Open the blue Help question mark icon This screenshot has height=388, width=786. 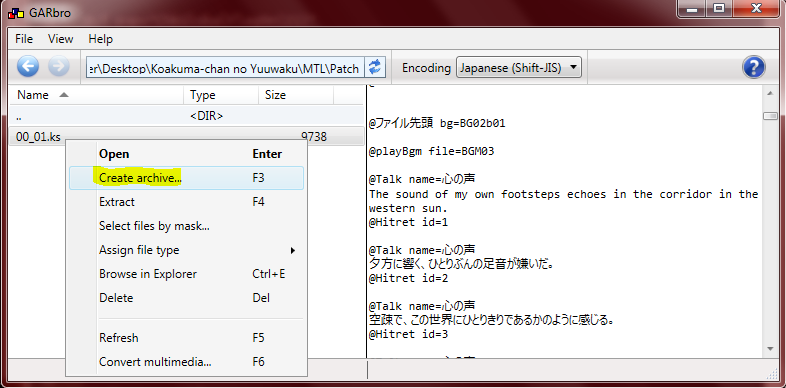point(753,67)
